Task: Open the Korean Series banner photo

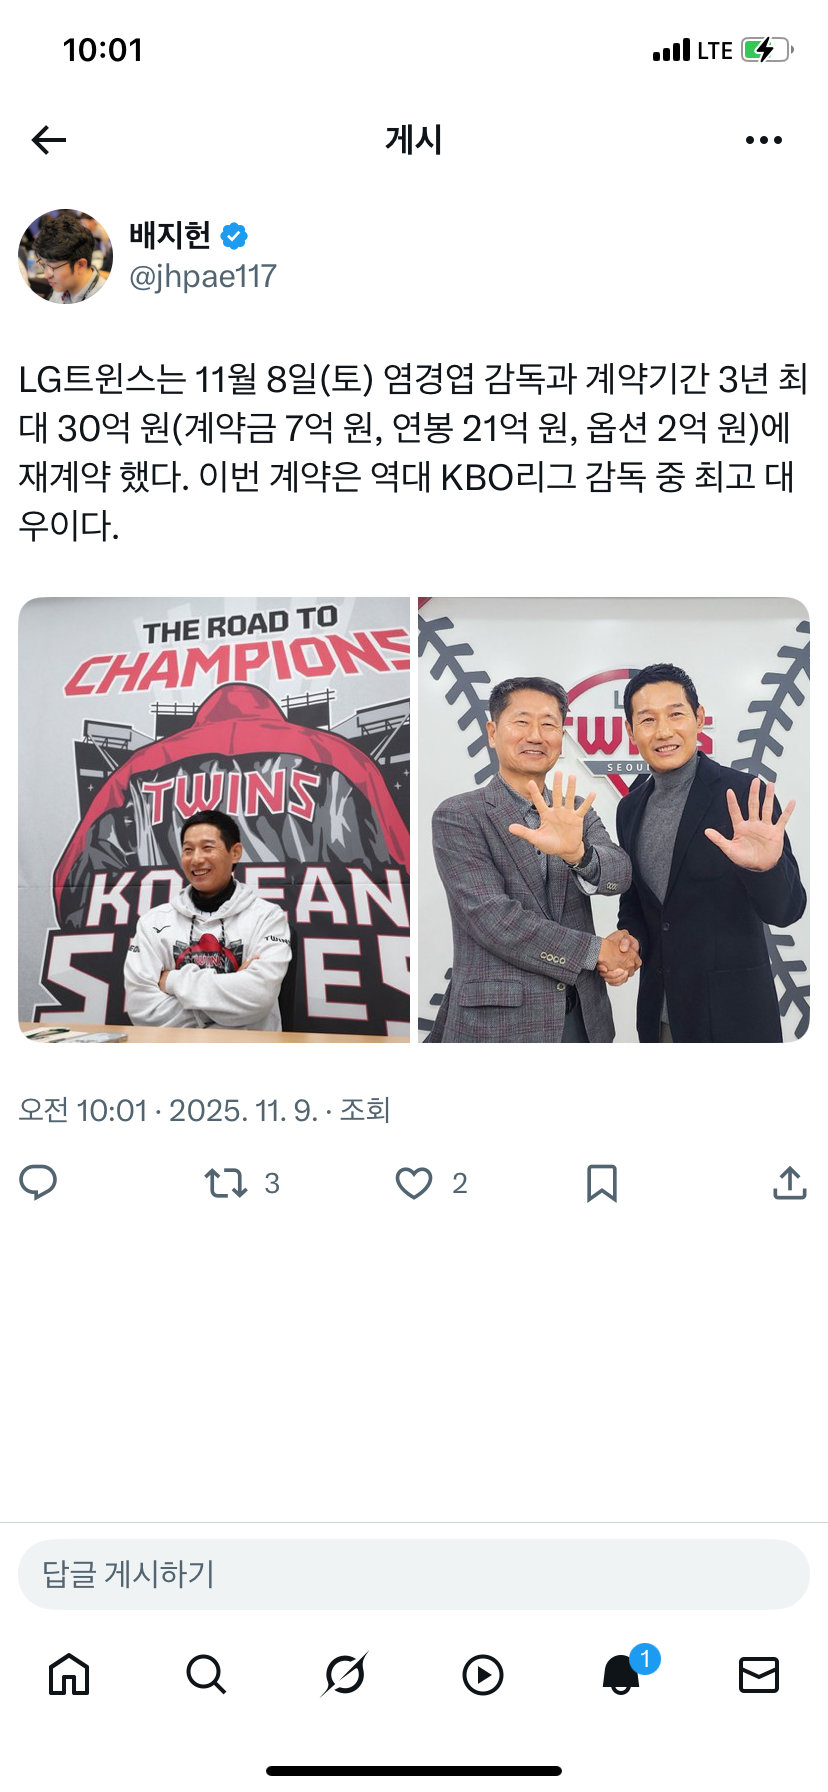Action: click(214, 820)
